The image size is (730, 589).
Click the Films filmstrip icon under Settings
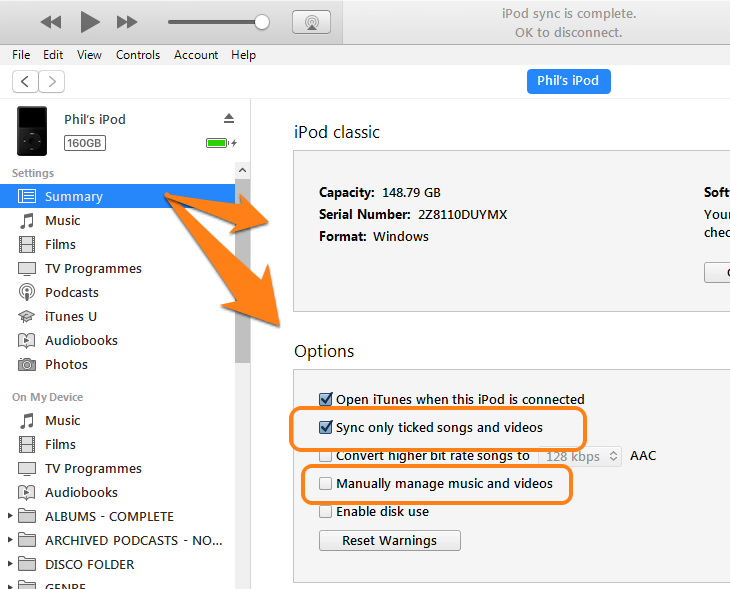[x=27, y=244]
